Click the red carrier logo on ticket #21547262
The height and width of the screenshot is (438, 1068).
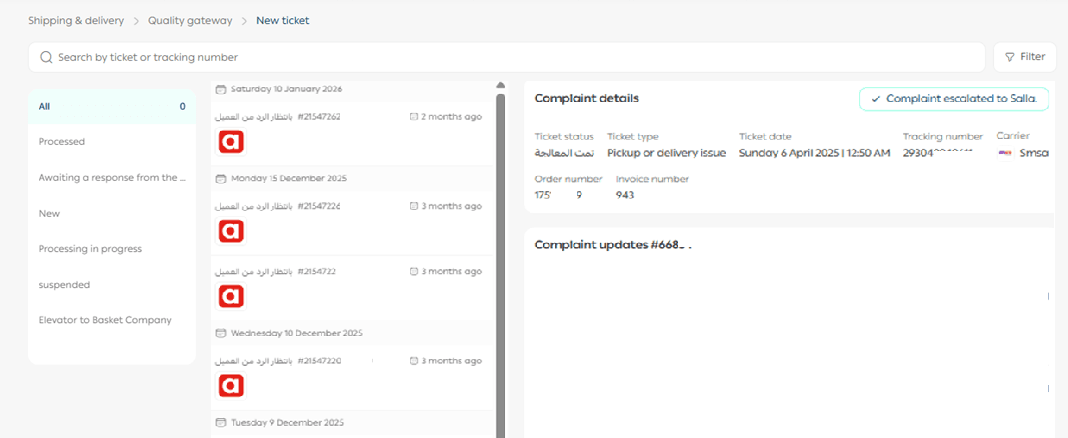point(231,142)
